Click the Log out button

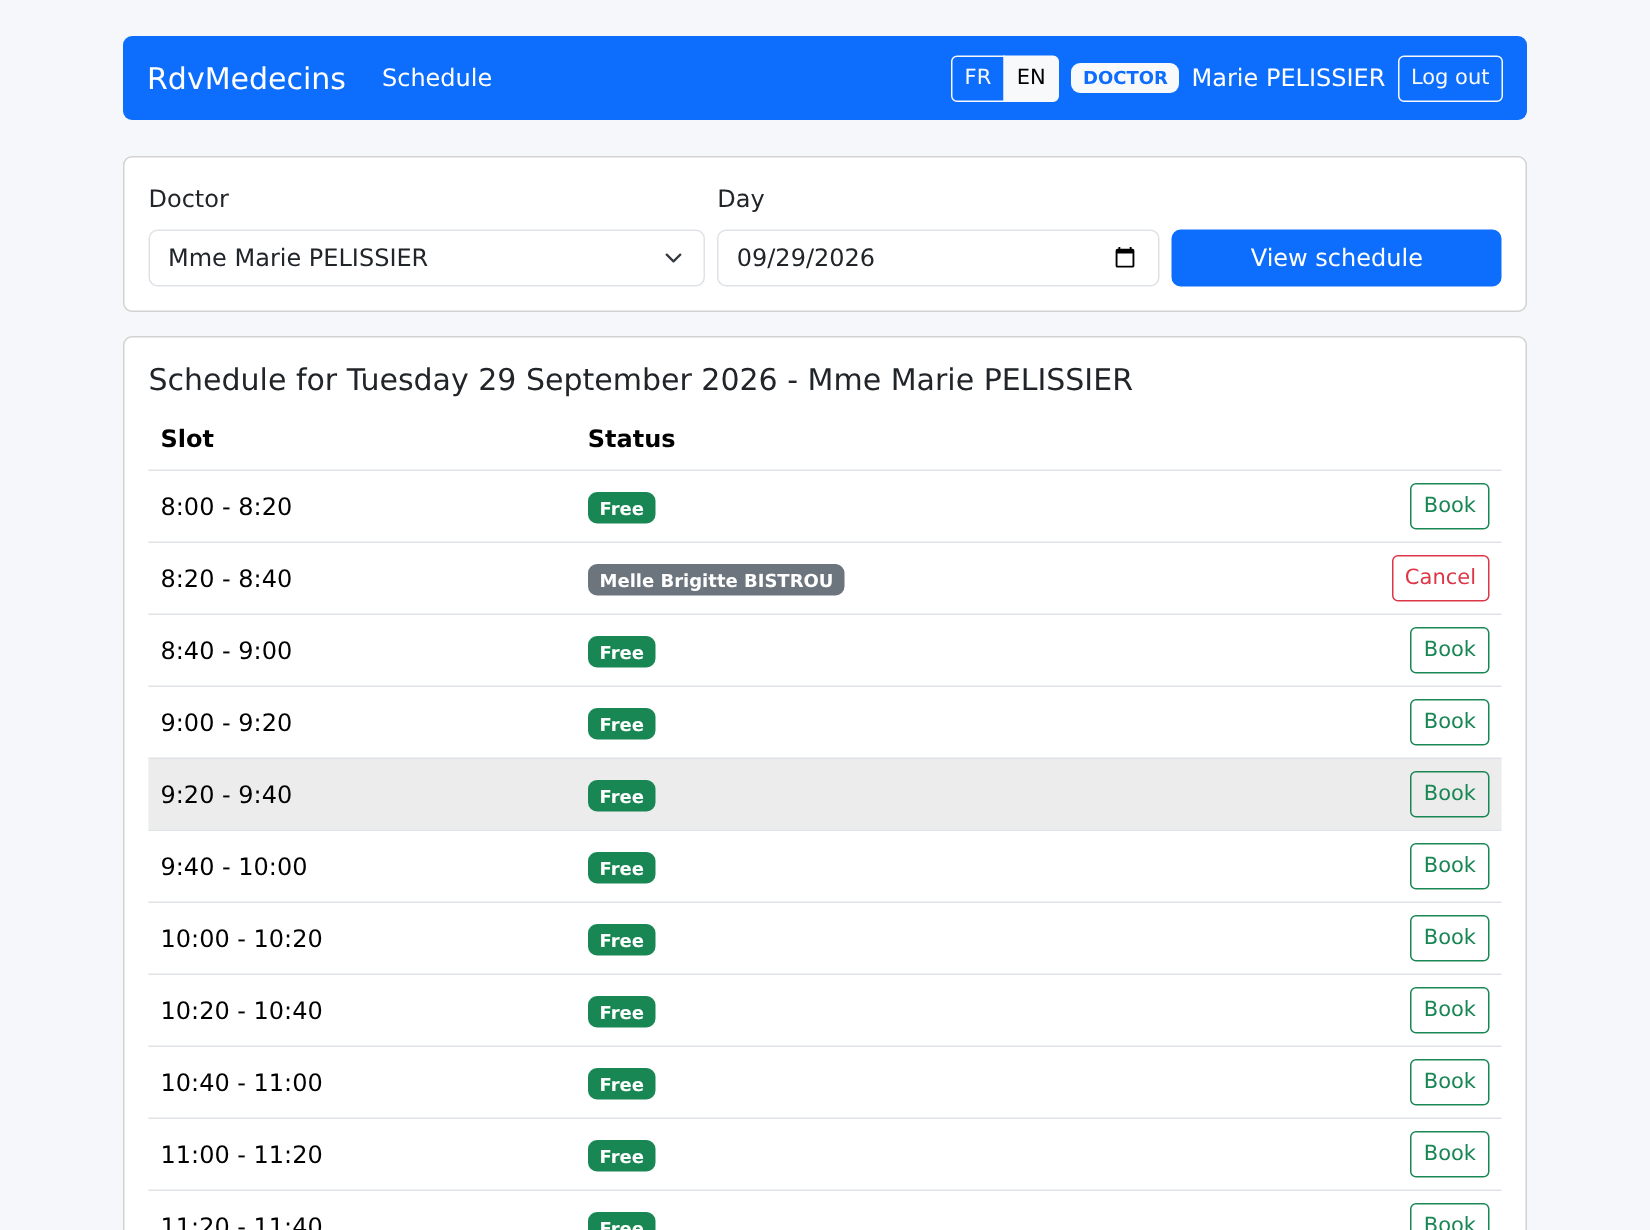click(x=1450, y=78)
